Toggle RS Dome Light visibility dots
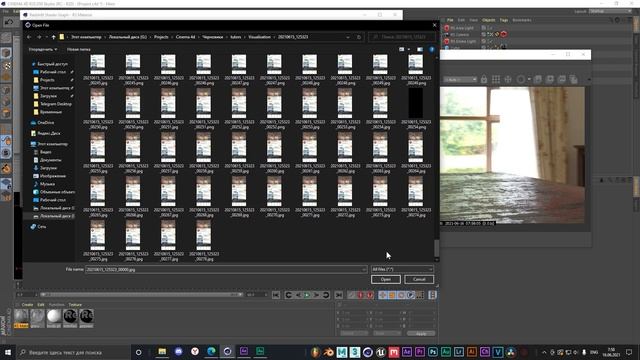This screenshot has width=640, height=360. click(489, 41)
